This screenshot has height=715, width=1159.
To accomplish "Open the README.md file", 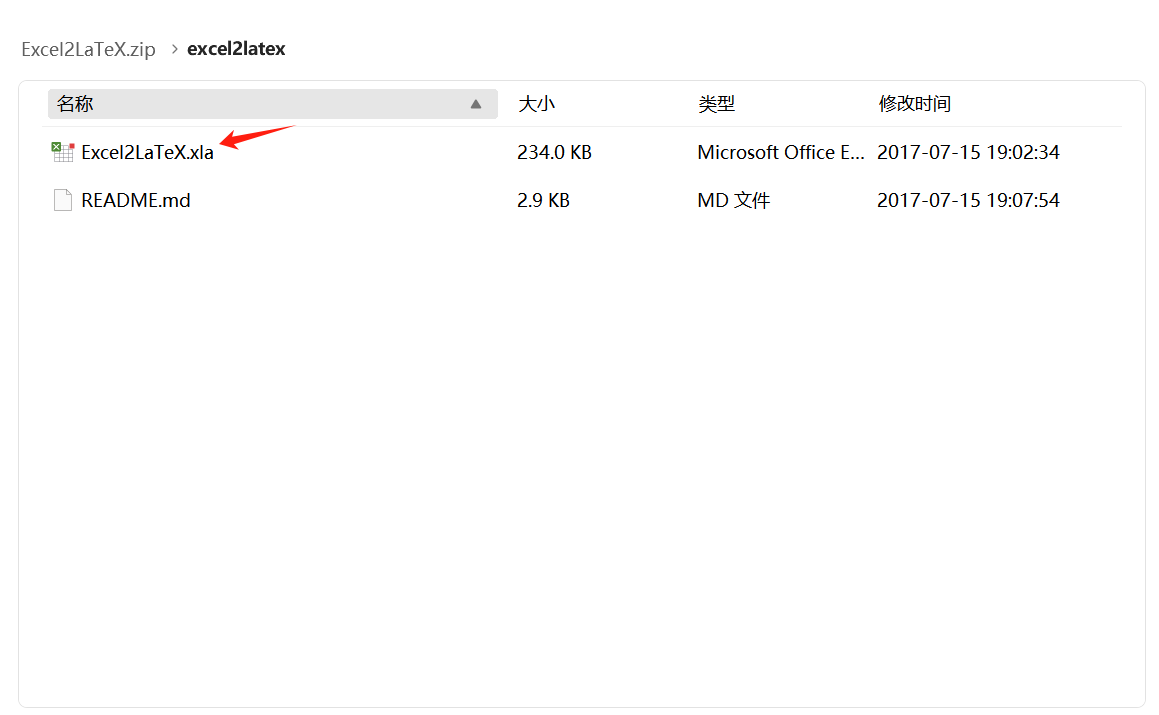I will point(136,199).
